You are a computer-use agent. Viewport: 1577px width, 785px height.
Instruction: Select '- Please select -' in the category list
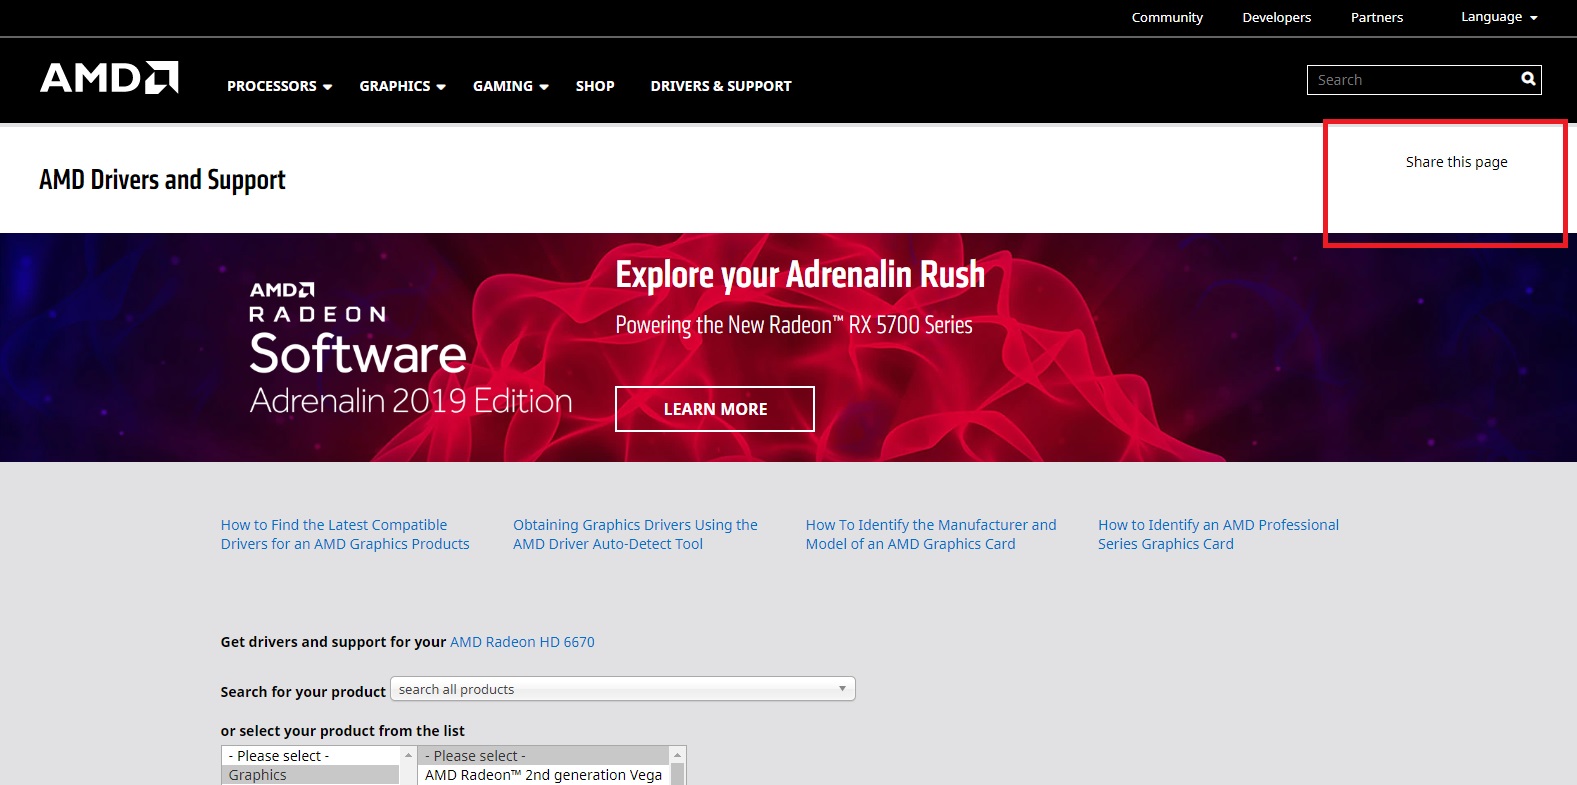tap(310, 756)
